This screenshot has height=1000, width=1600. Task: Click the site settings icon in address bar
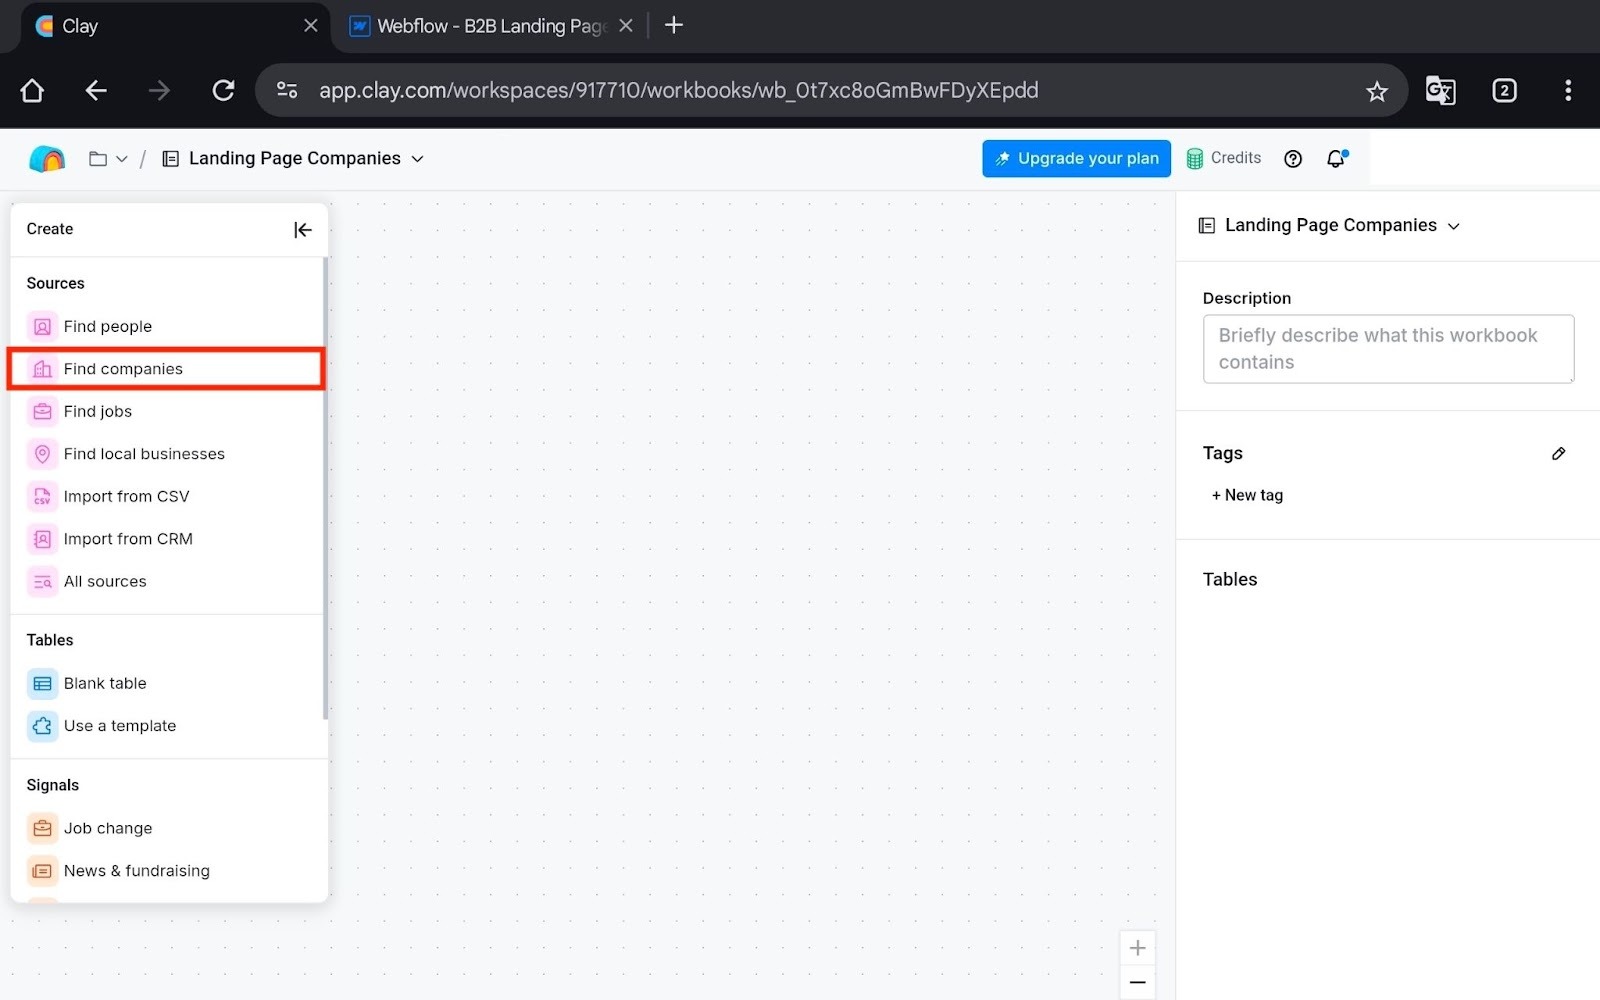click(287, 90)
